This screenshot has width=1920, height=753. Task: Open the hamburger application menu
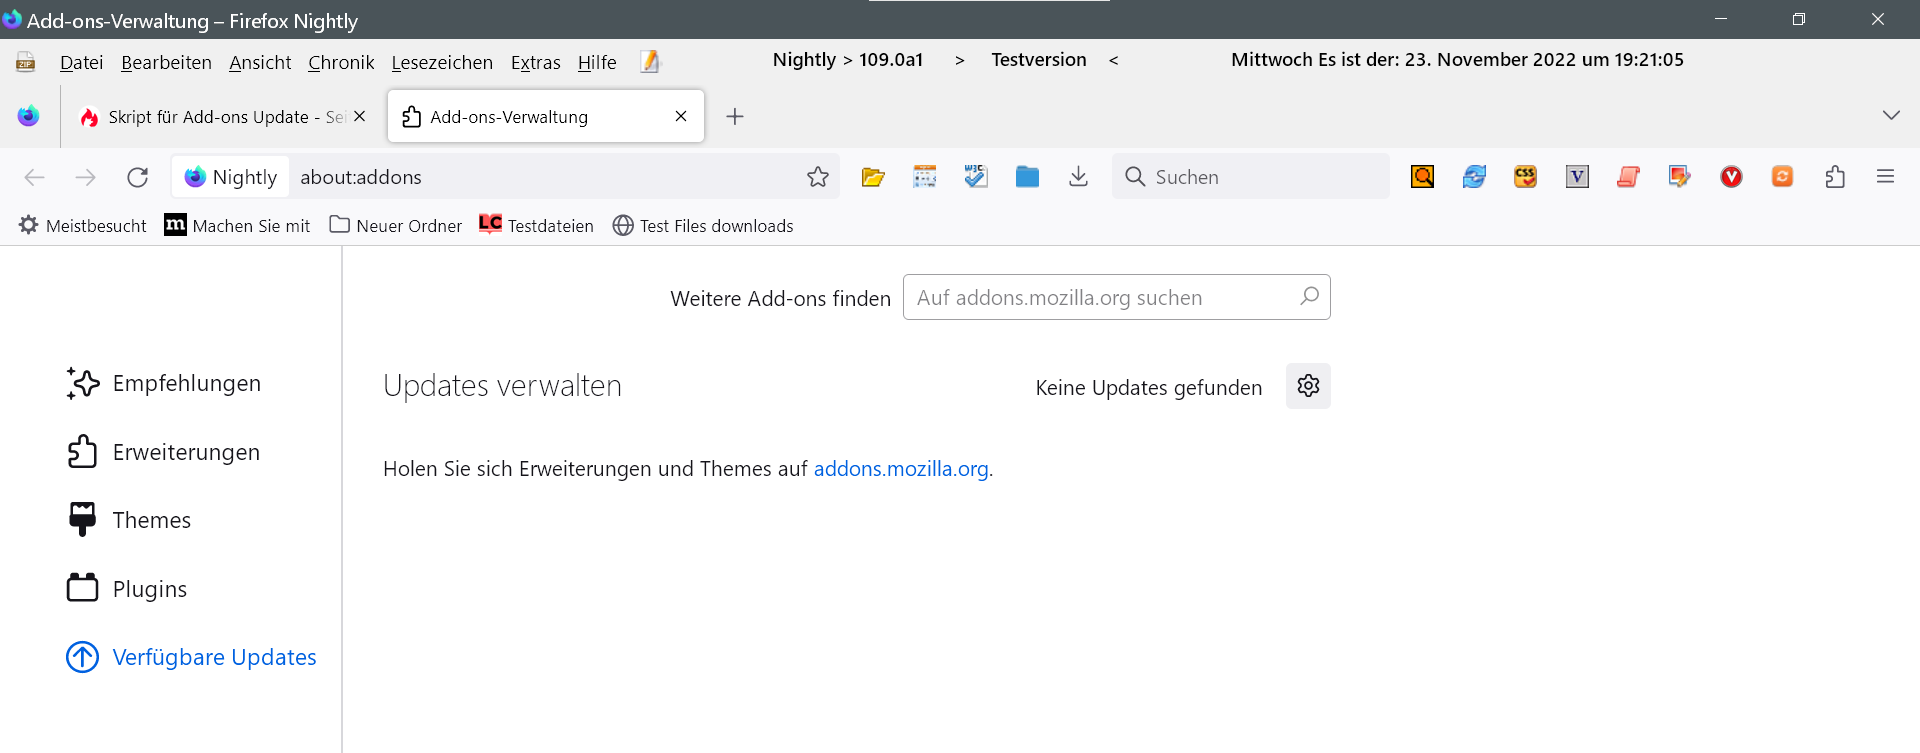(1885, 177)
